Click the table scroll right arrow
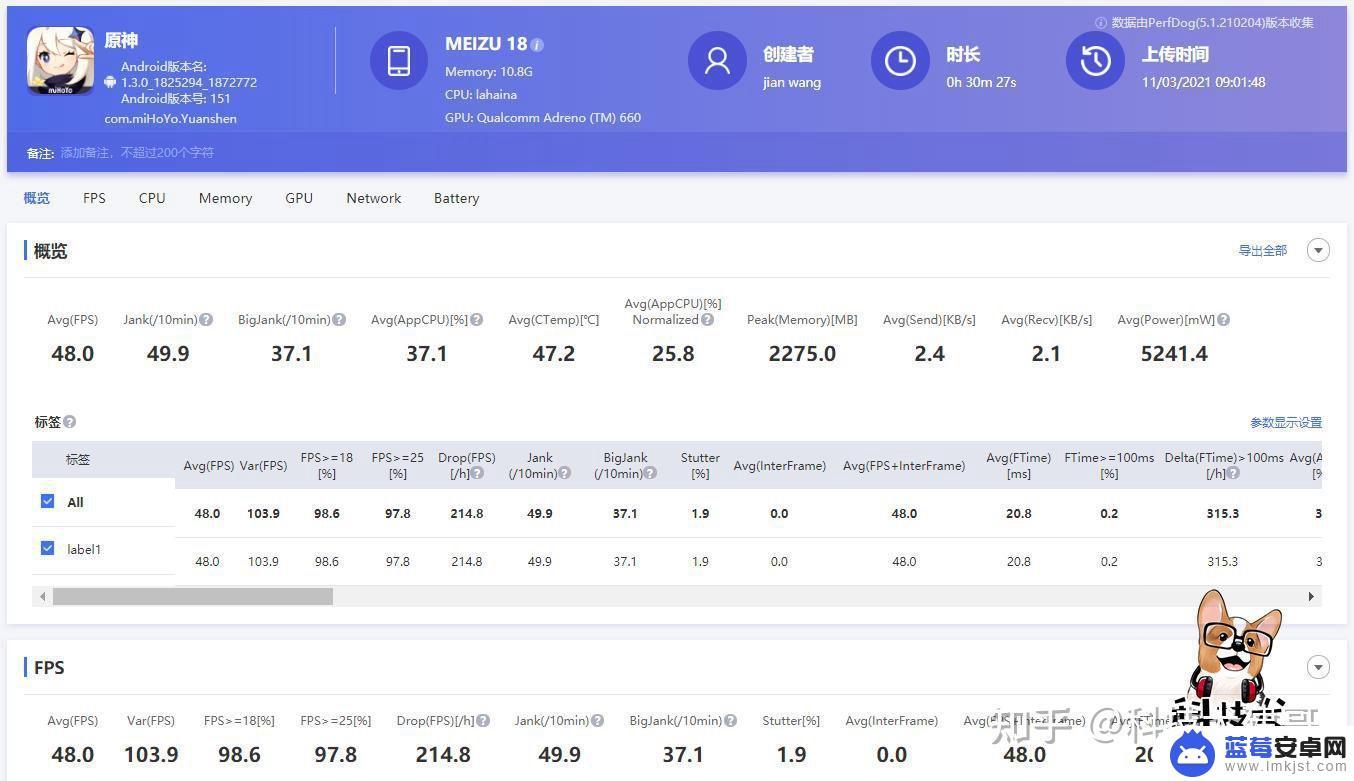1354x781 pixels. click(1311, 596)
